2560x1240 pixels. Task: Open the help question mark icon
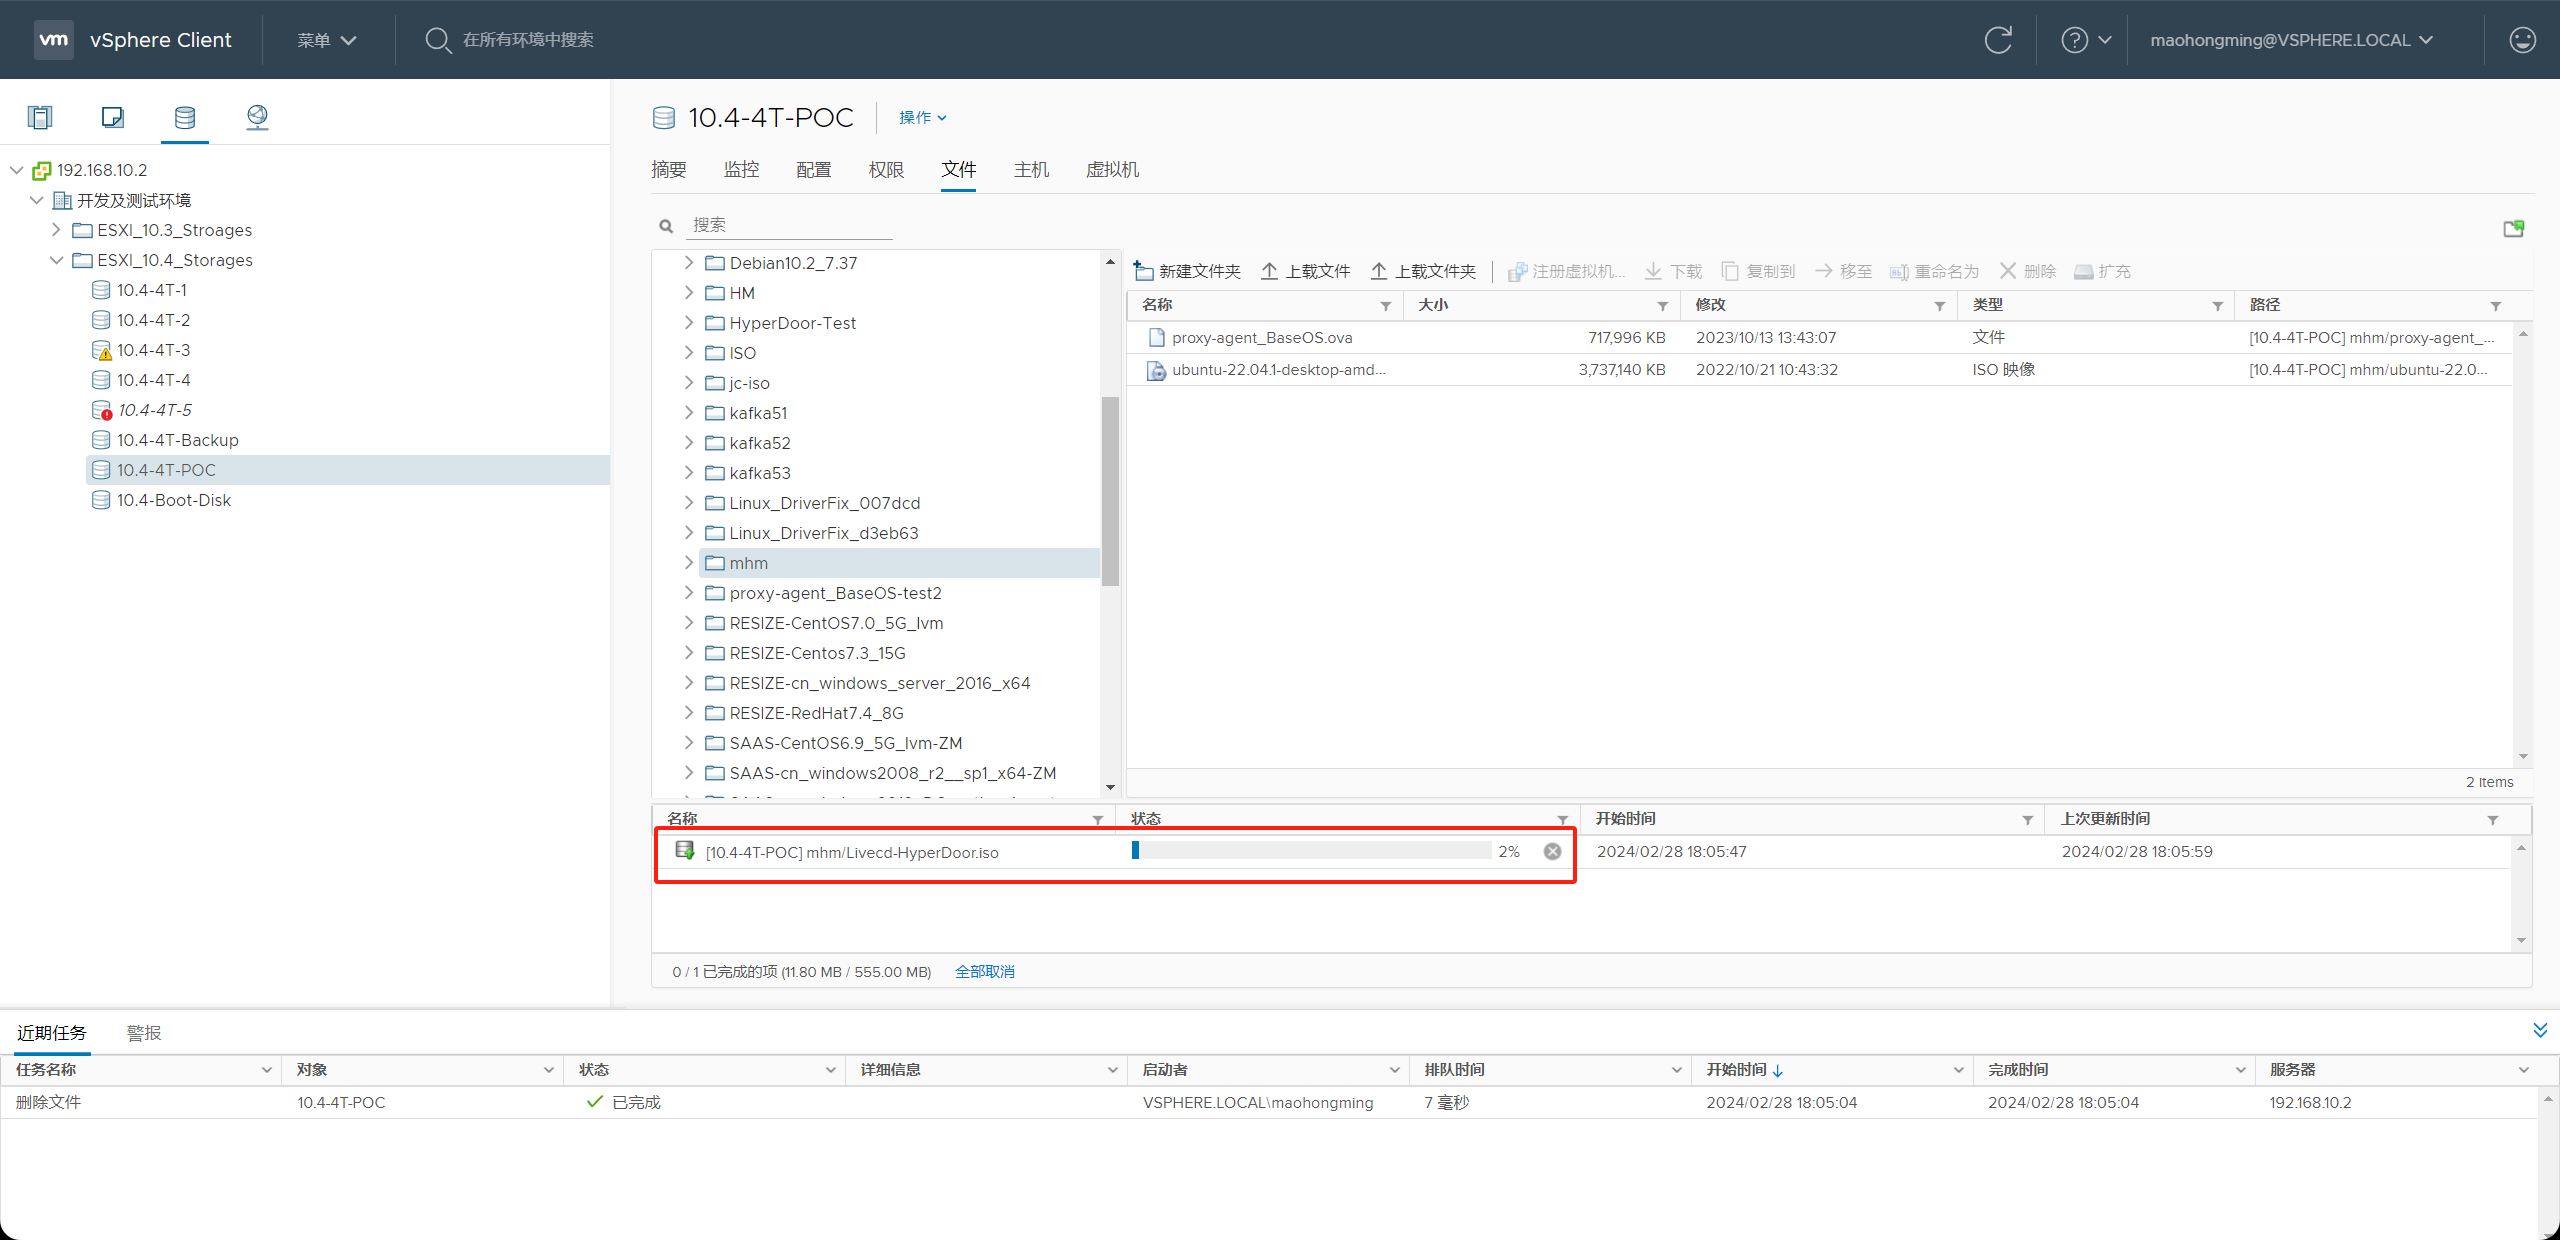tap(2075, 40)
